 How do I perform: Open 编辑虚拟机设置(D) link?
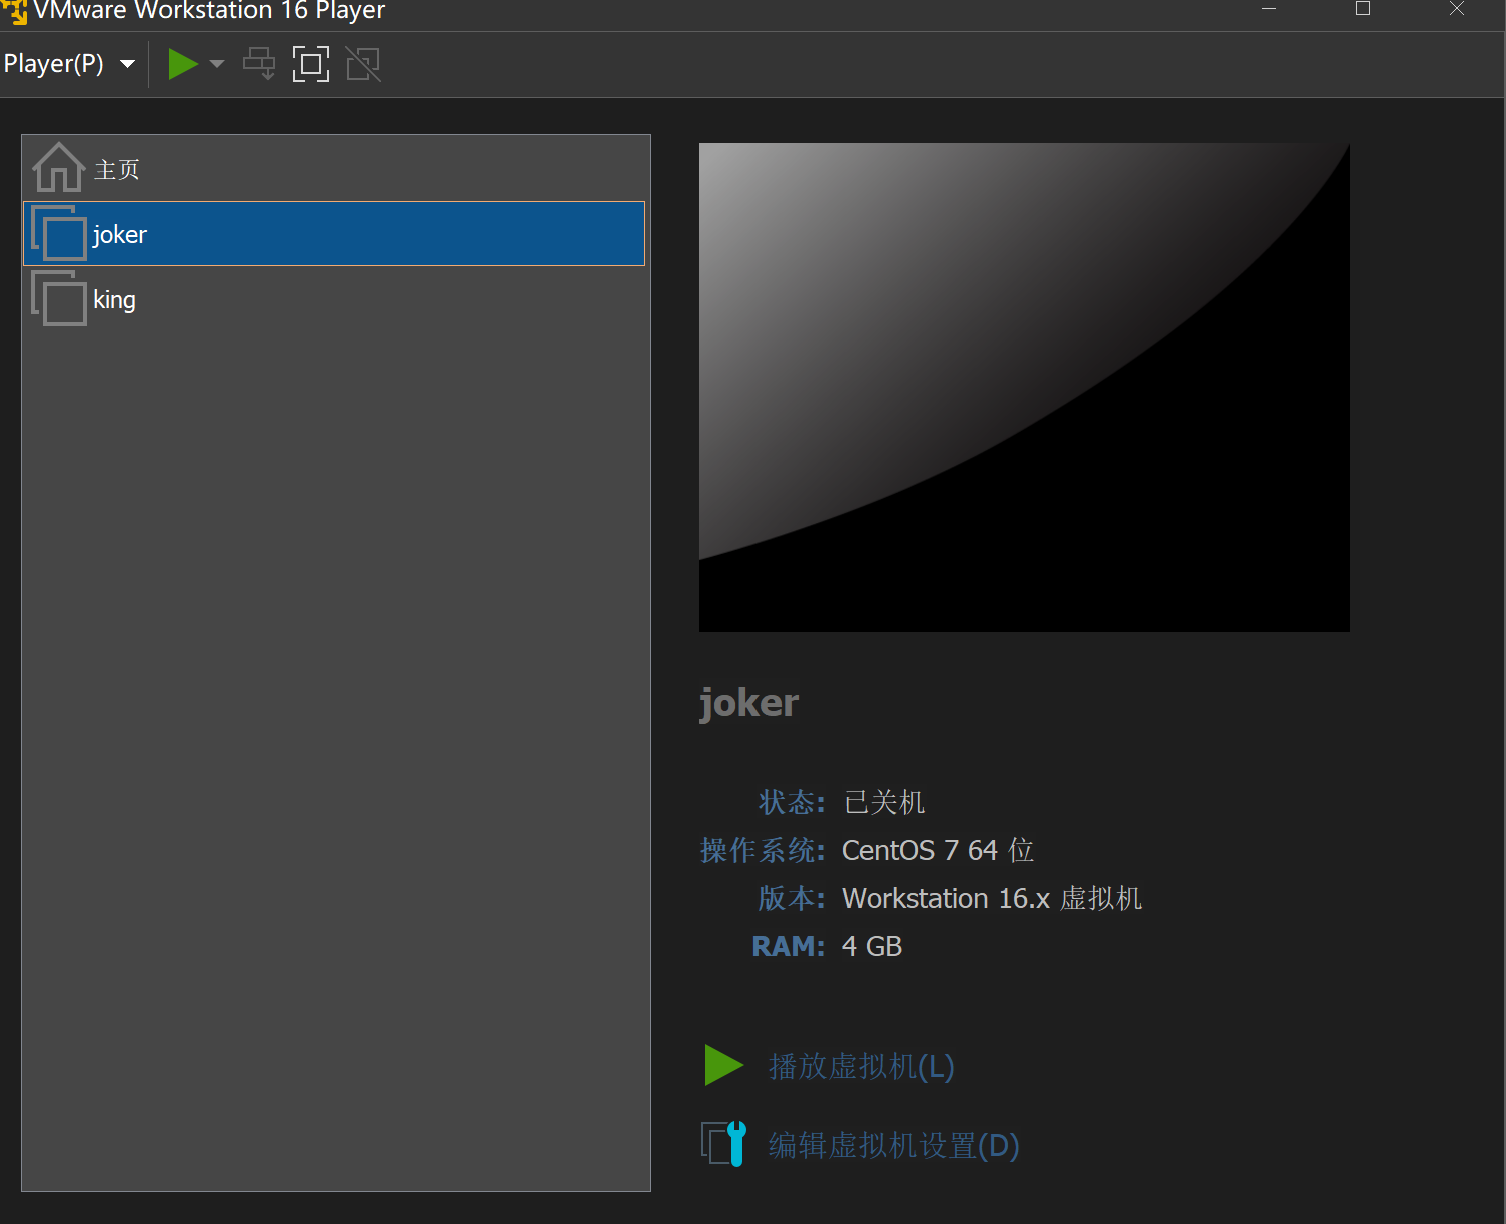[894, 1145]
